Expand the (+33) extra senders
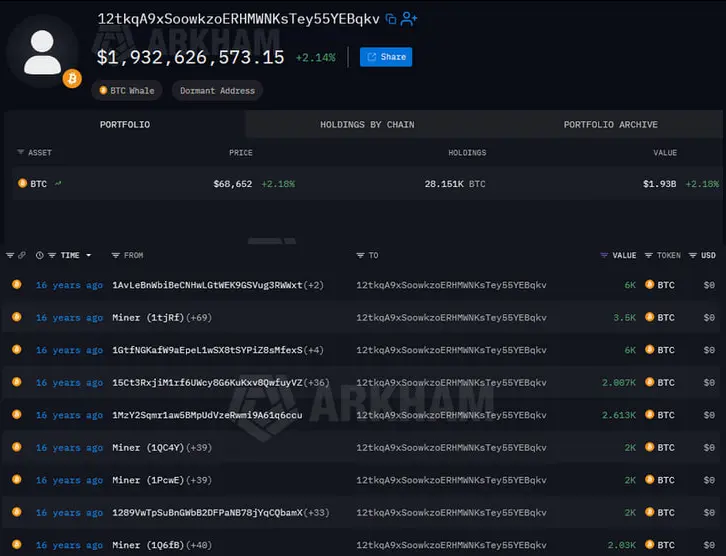Viewport: 726px width, 556px height. (x=317, y=512)
